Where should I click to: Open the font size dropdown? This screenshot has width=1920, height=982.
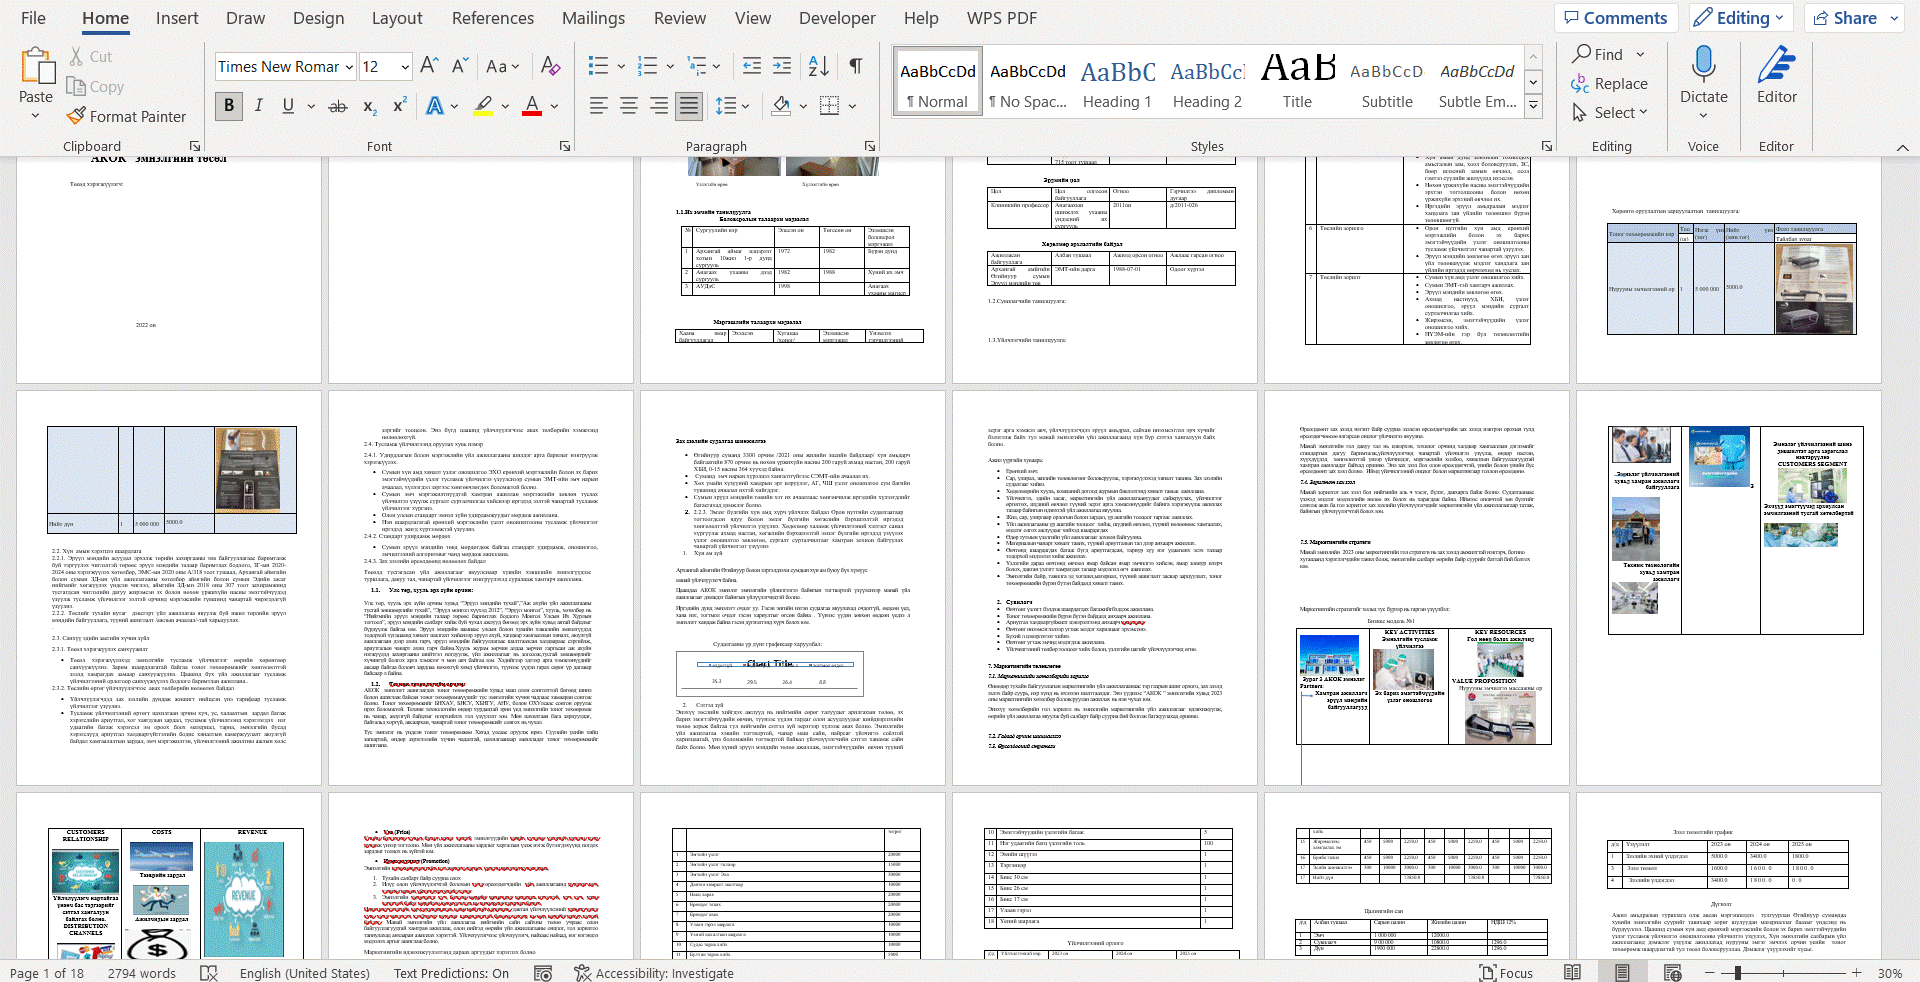click(x=405, y=67)
